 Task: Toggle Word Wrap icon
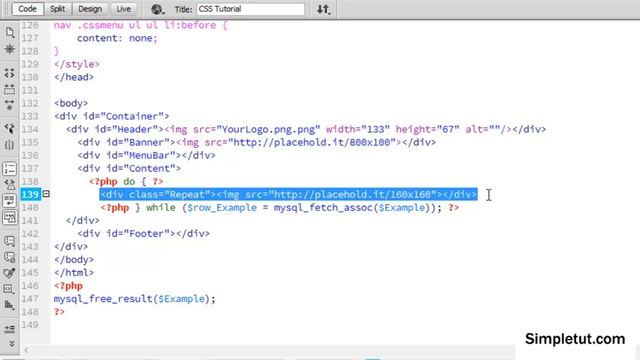point(10,200)
